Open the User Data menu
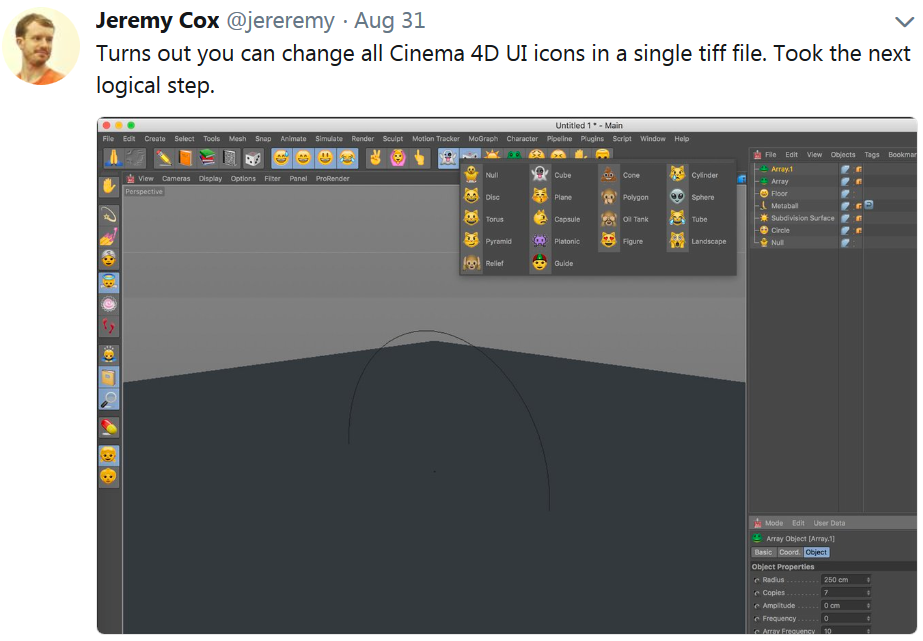The height and width of the screenshot is (641, 923). pos(829,523)
